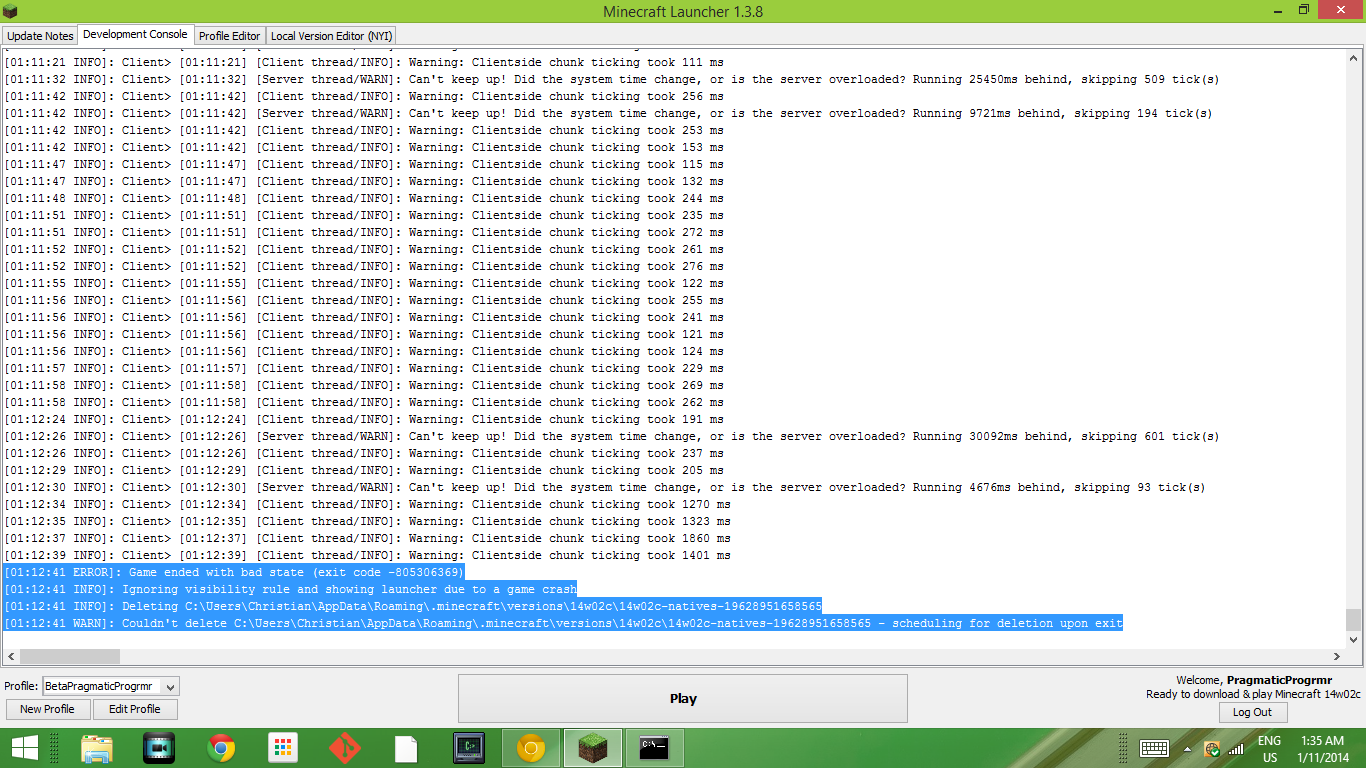Click the WARN 'Couldn't delete' log line
This screenshot has height=768, width=1366.
coord(563,623)
